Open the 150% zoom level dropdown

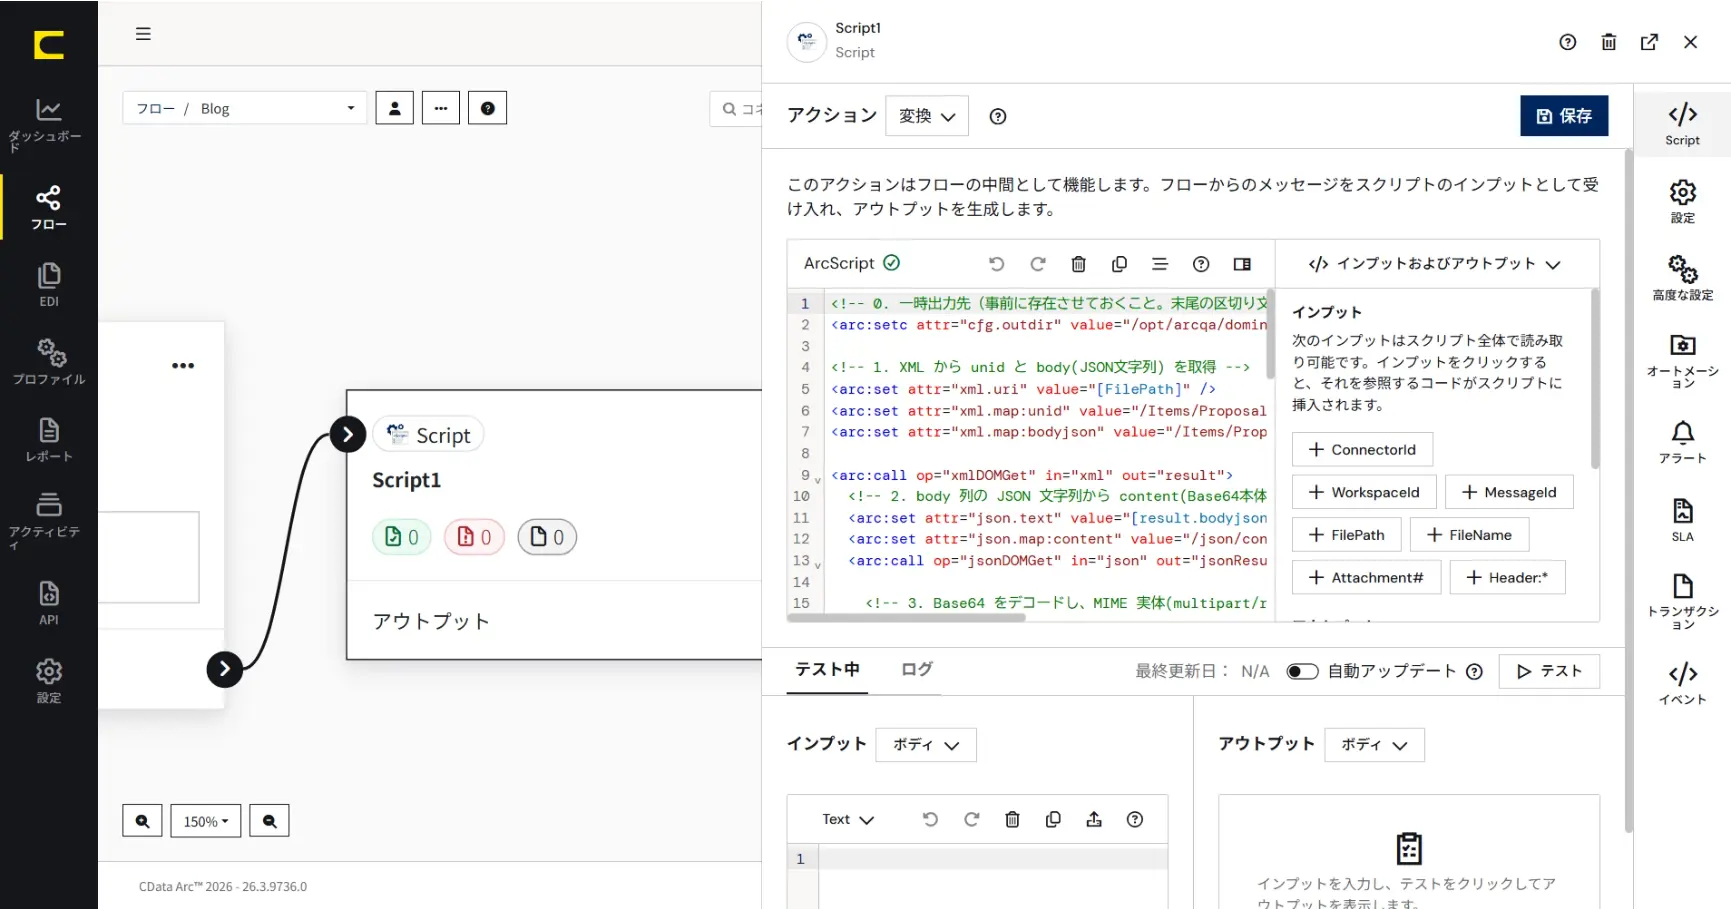coord(206,821)
